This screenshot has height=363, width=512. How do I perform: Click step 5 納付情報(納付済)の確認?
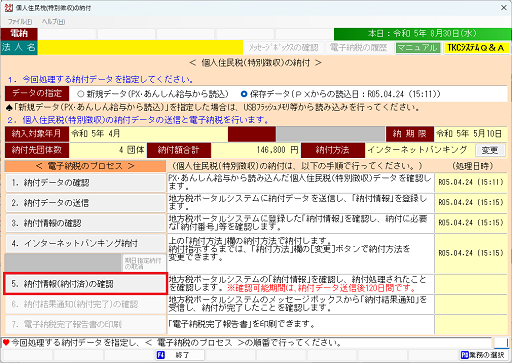(x=86, y=284)
